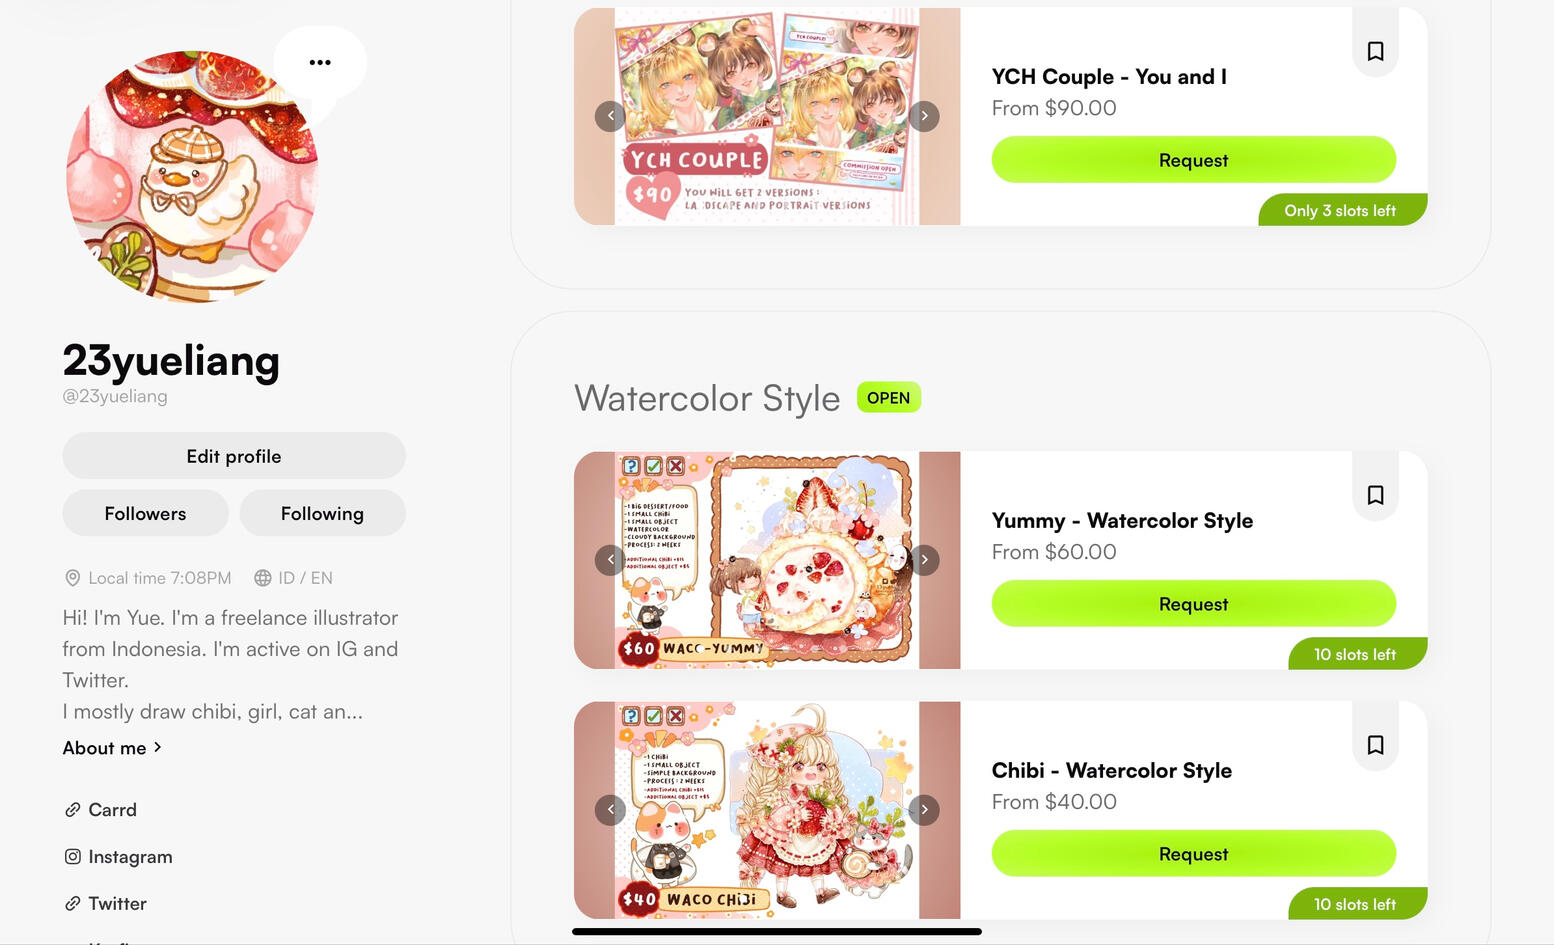Click the duck profile avatar picture
The width and height of the screenshot is (1554, 945).
pos(192,177)
